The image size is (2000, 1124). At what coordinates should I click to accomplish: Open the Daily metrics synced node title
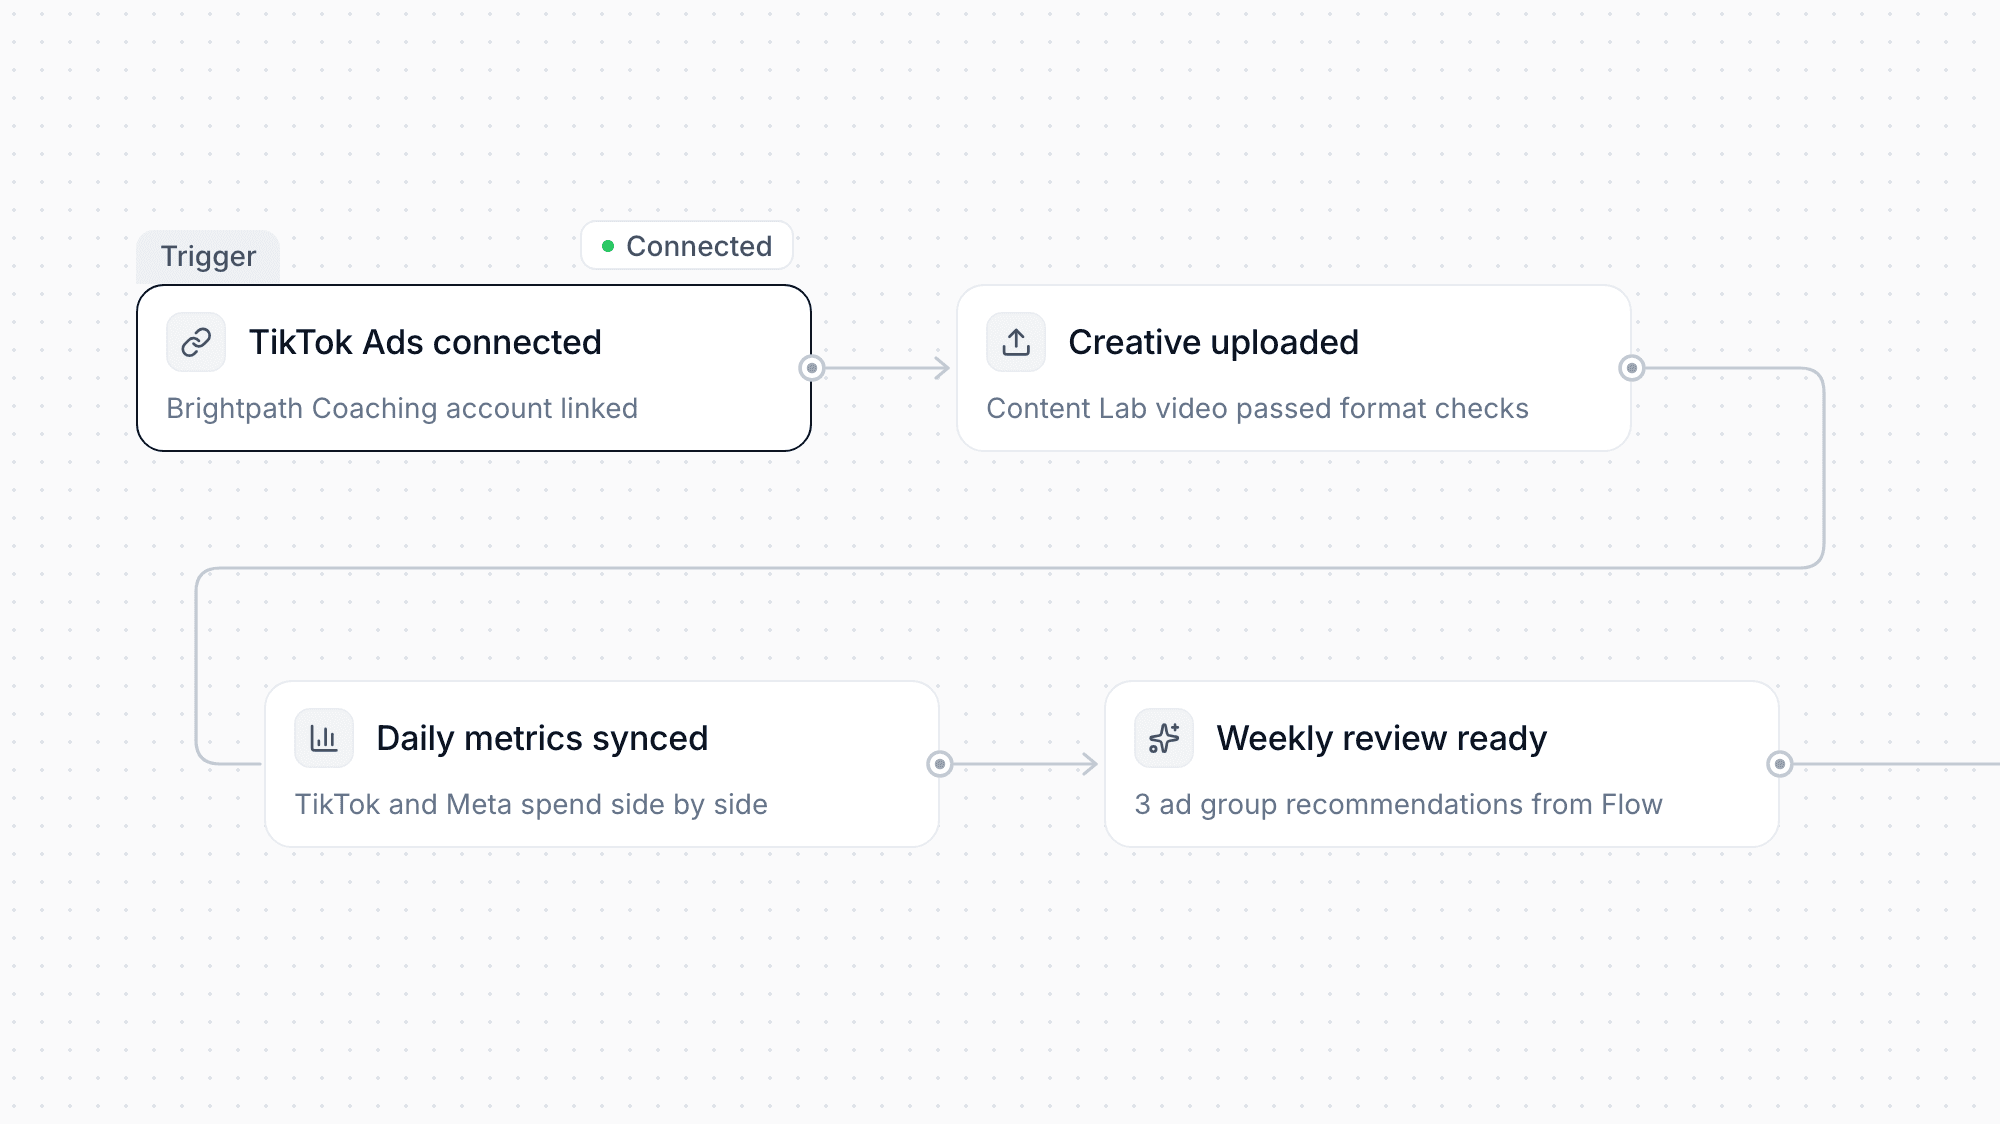click(x=542, y=738)
